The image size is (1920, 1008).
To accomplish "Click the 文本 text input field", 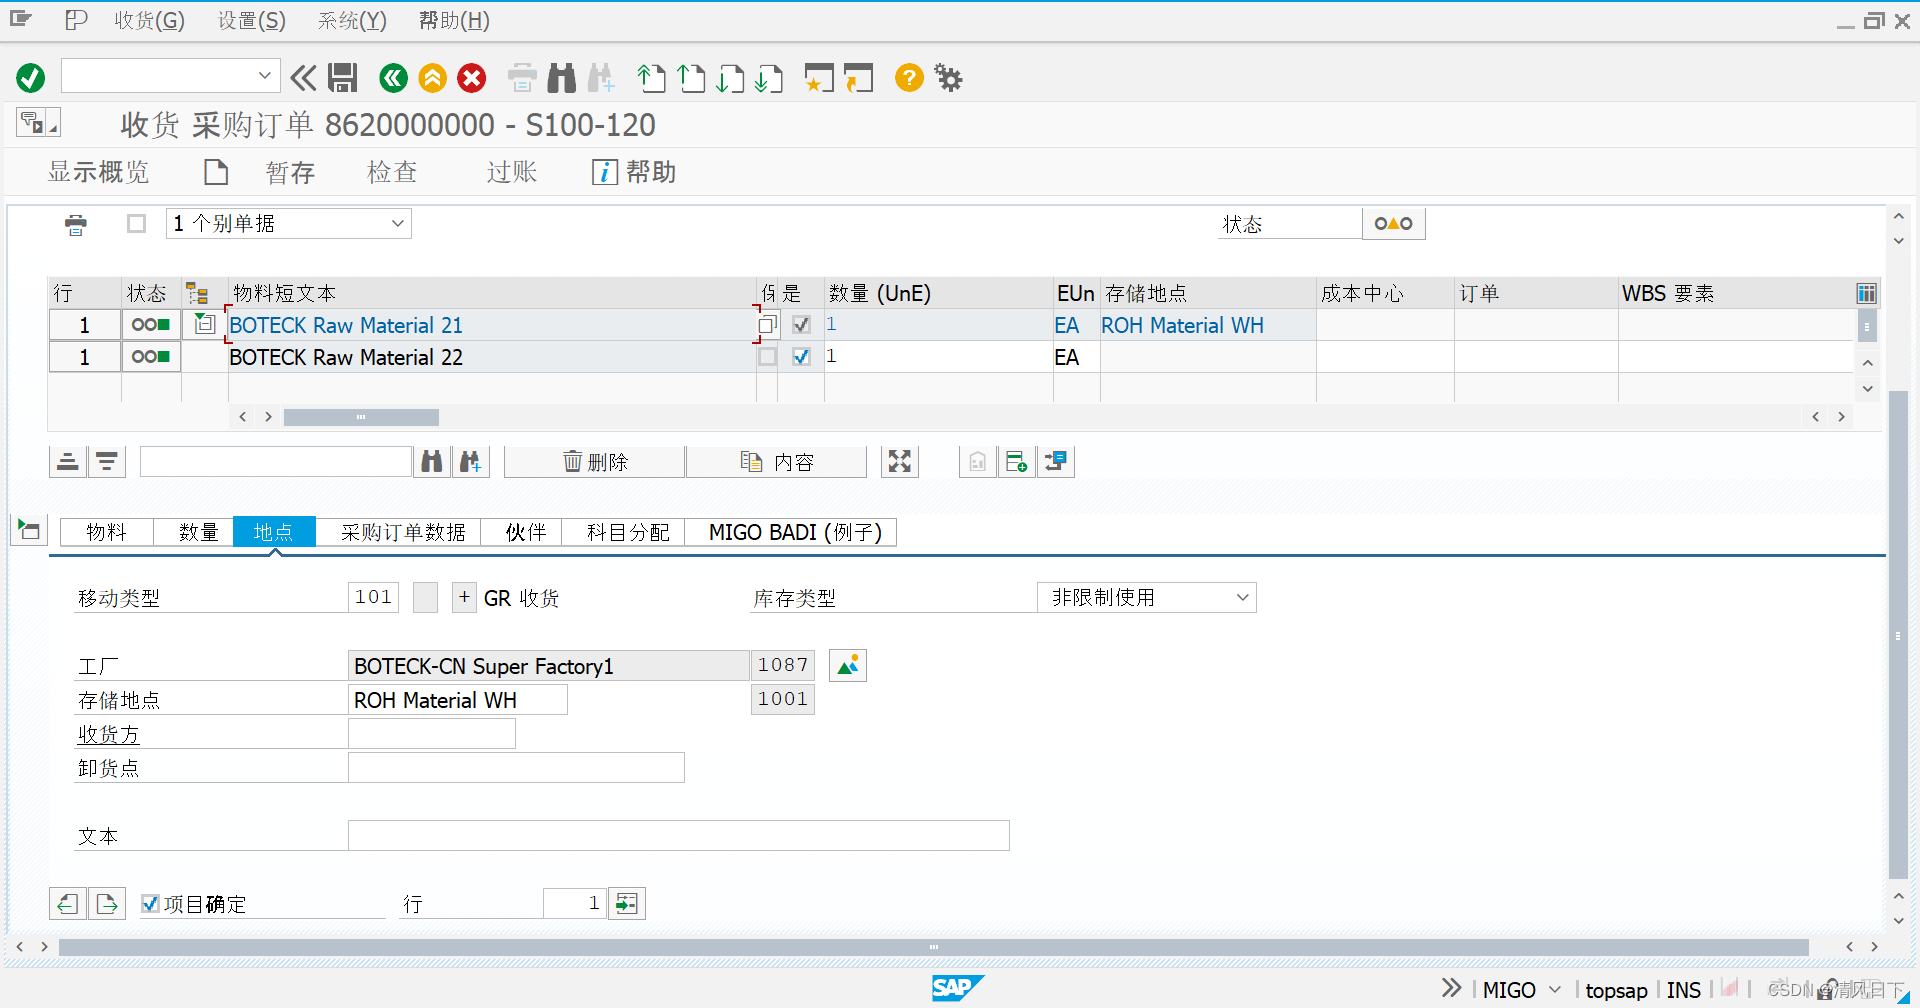I will 679,836.
